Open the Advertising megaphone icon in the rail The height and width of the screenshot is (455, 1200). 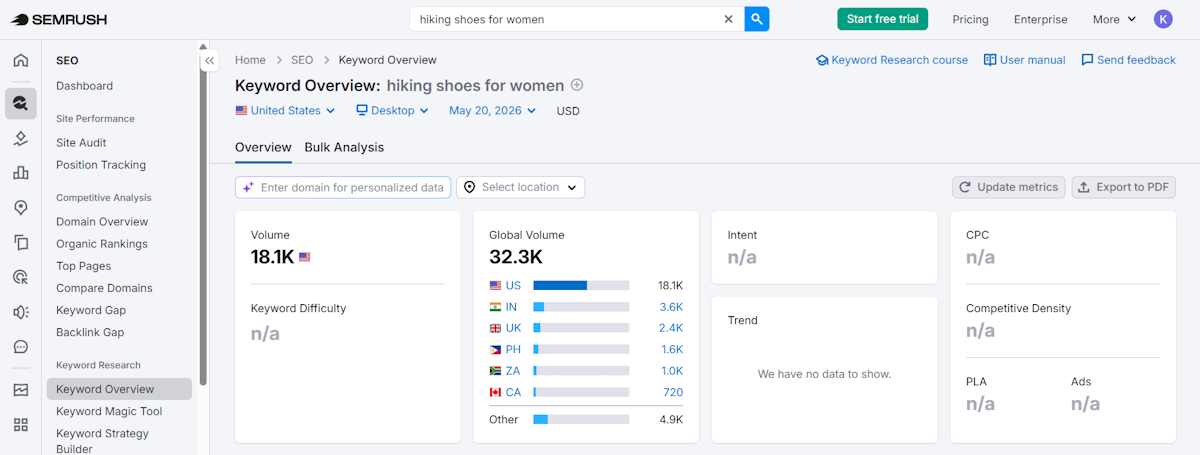(x=20, y=312)
